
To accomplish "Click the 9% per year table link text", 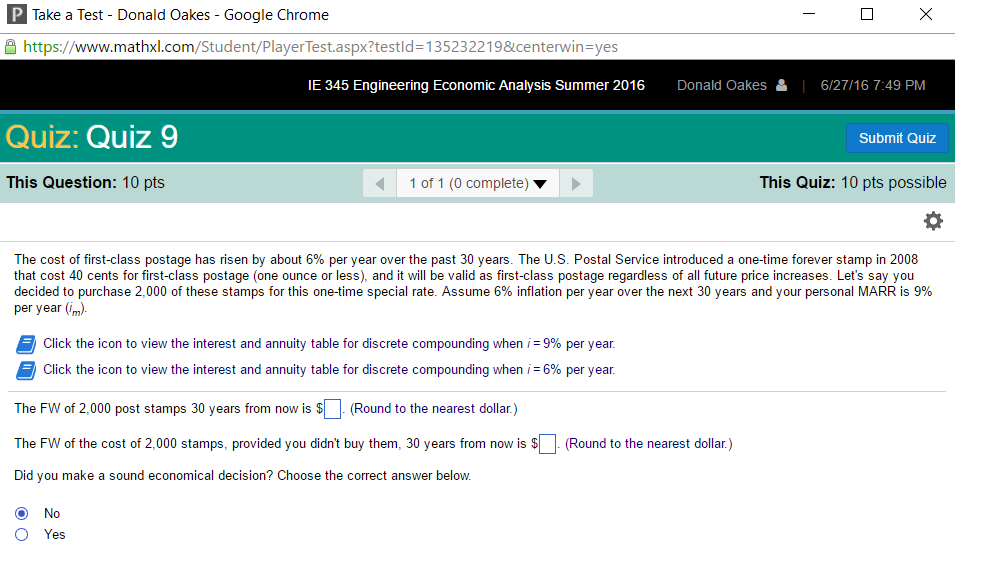I will (x=329, y=344).
